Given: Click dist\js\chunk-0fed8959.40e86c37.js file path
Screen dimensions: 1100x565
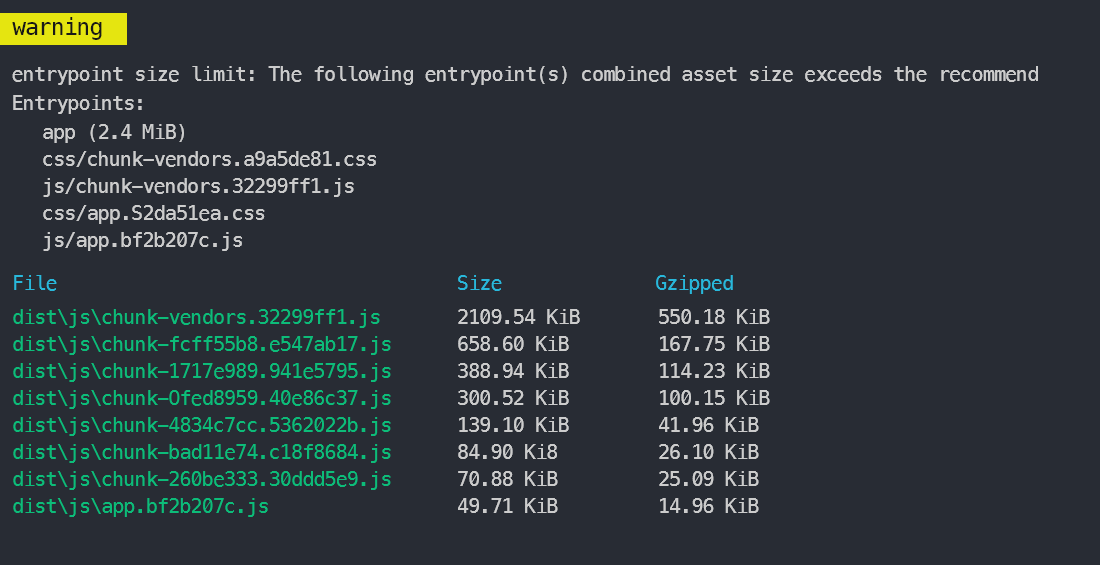Looking at the screenshot, I should [202, 398].
